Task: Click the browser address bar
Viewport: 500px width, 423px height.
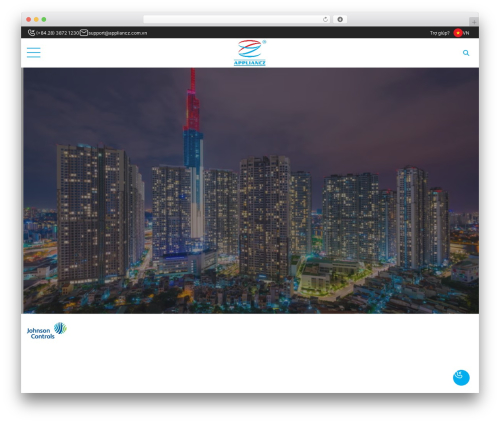Action: (x=237, y=19)
